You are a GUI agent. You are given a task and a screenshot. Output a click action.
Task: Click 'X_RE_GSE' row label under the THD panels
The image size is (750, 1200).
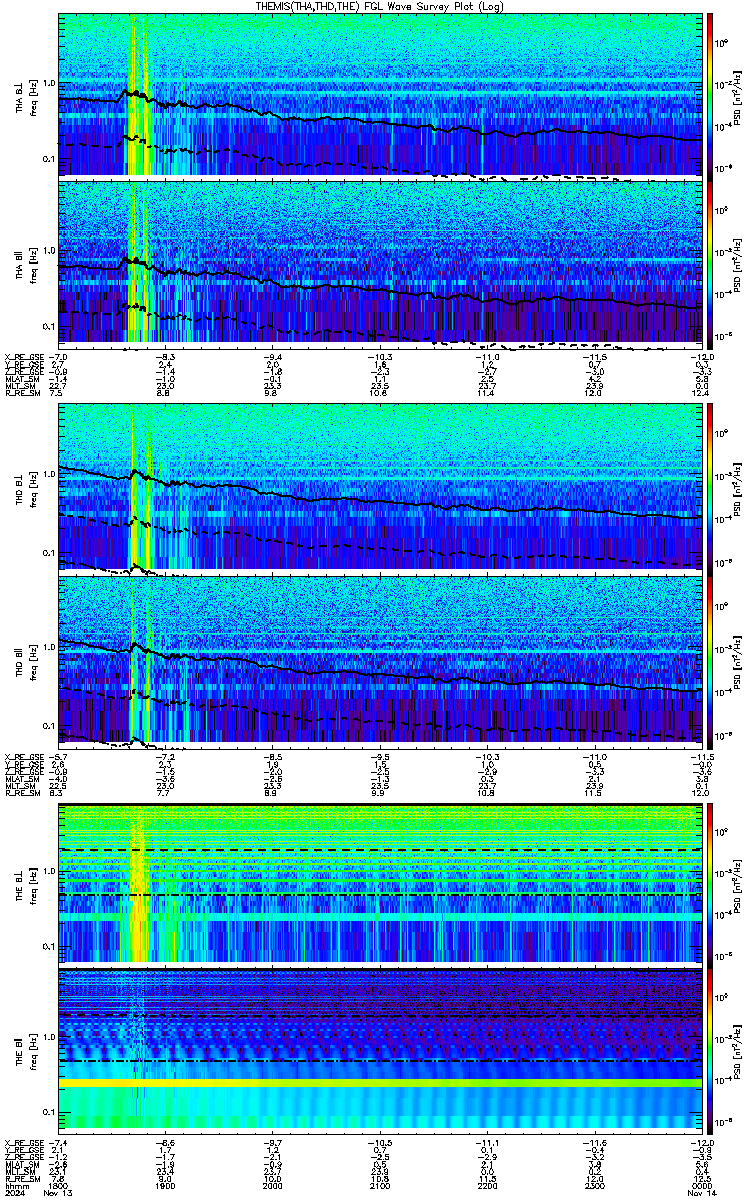[x=24, y=755]
